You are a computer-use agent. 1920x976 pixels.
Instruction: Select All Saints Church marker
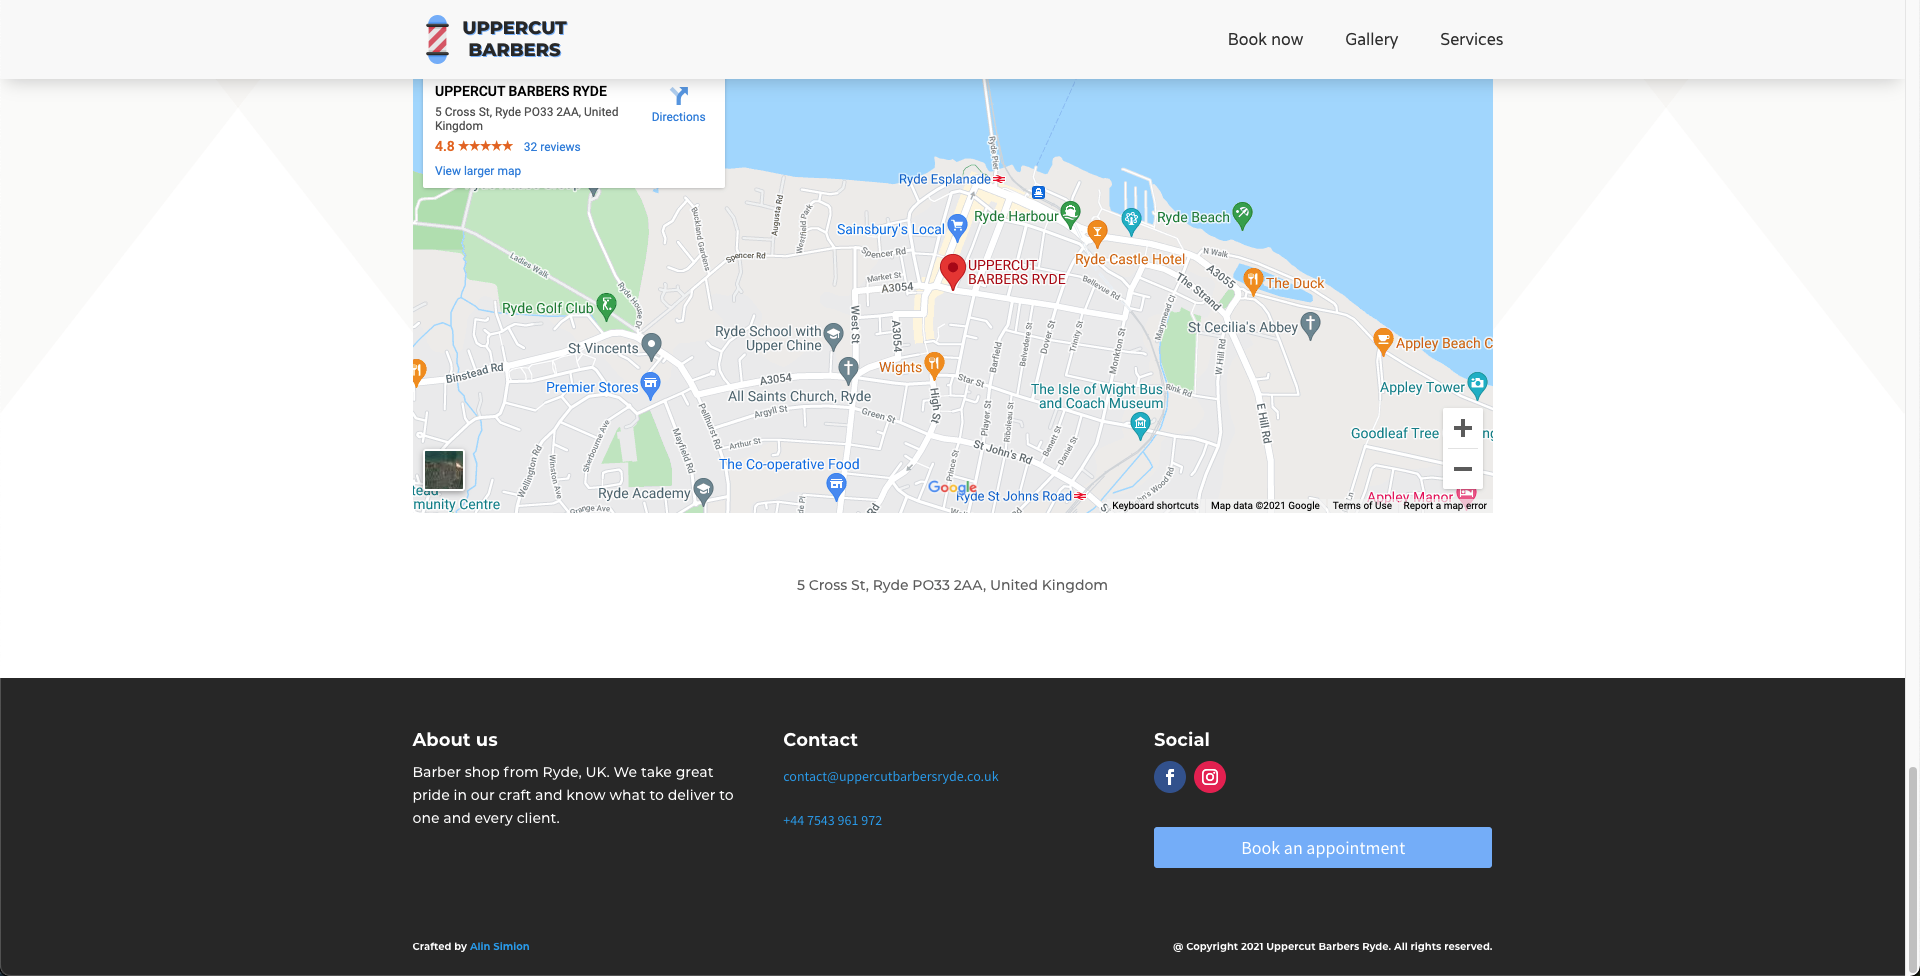[x=848, y=370]
